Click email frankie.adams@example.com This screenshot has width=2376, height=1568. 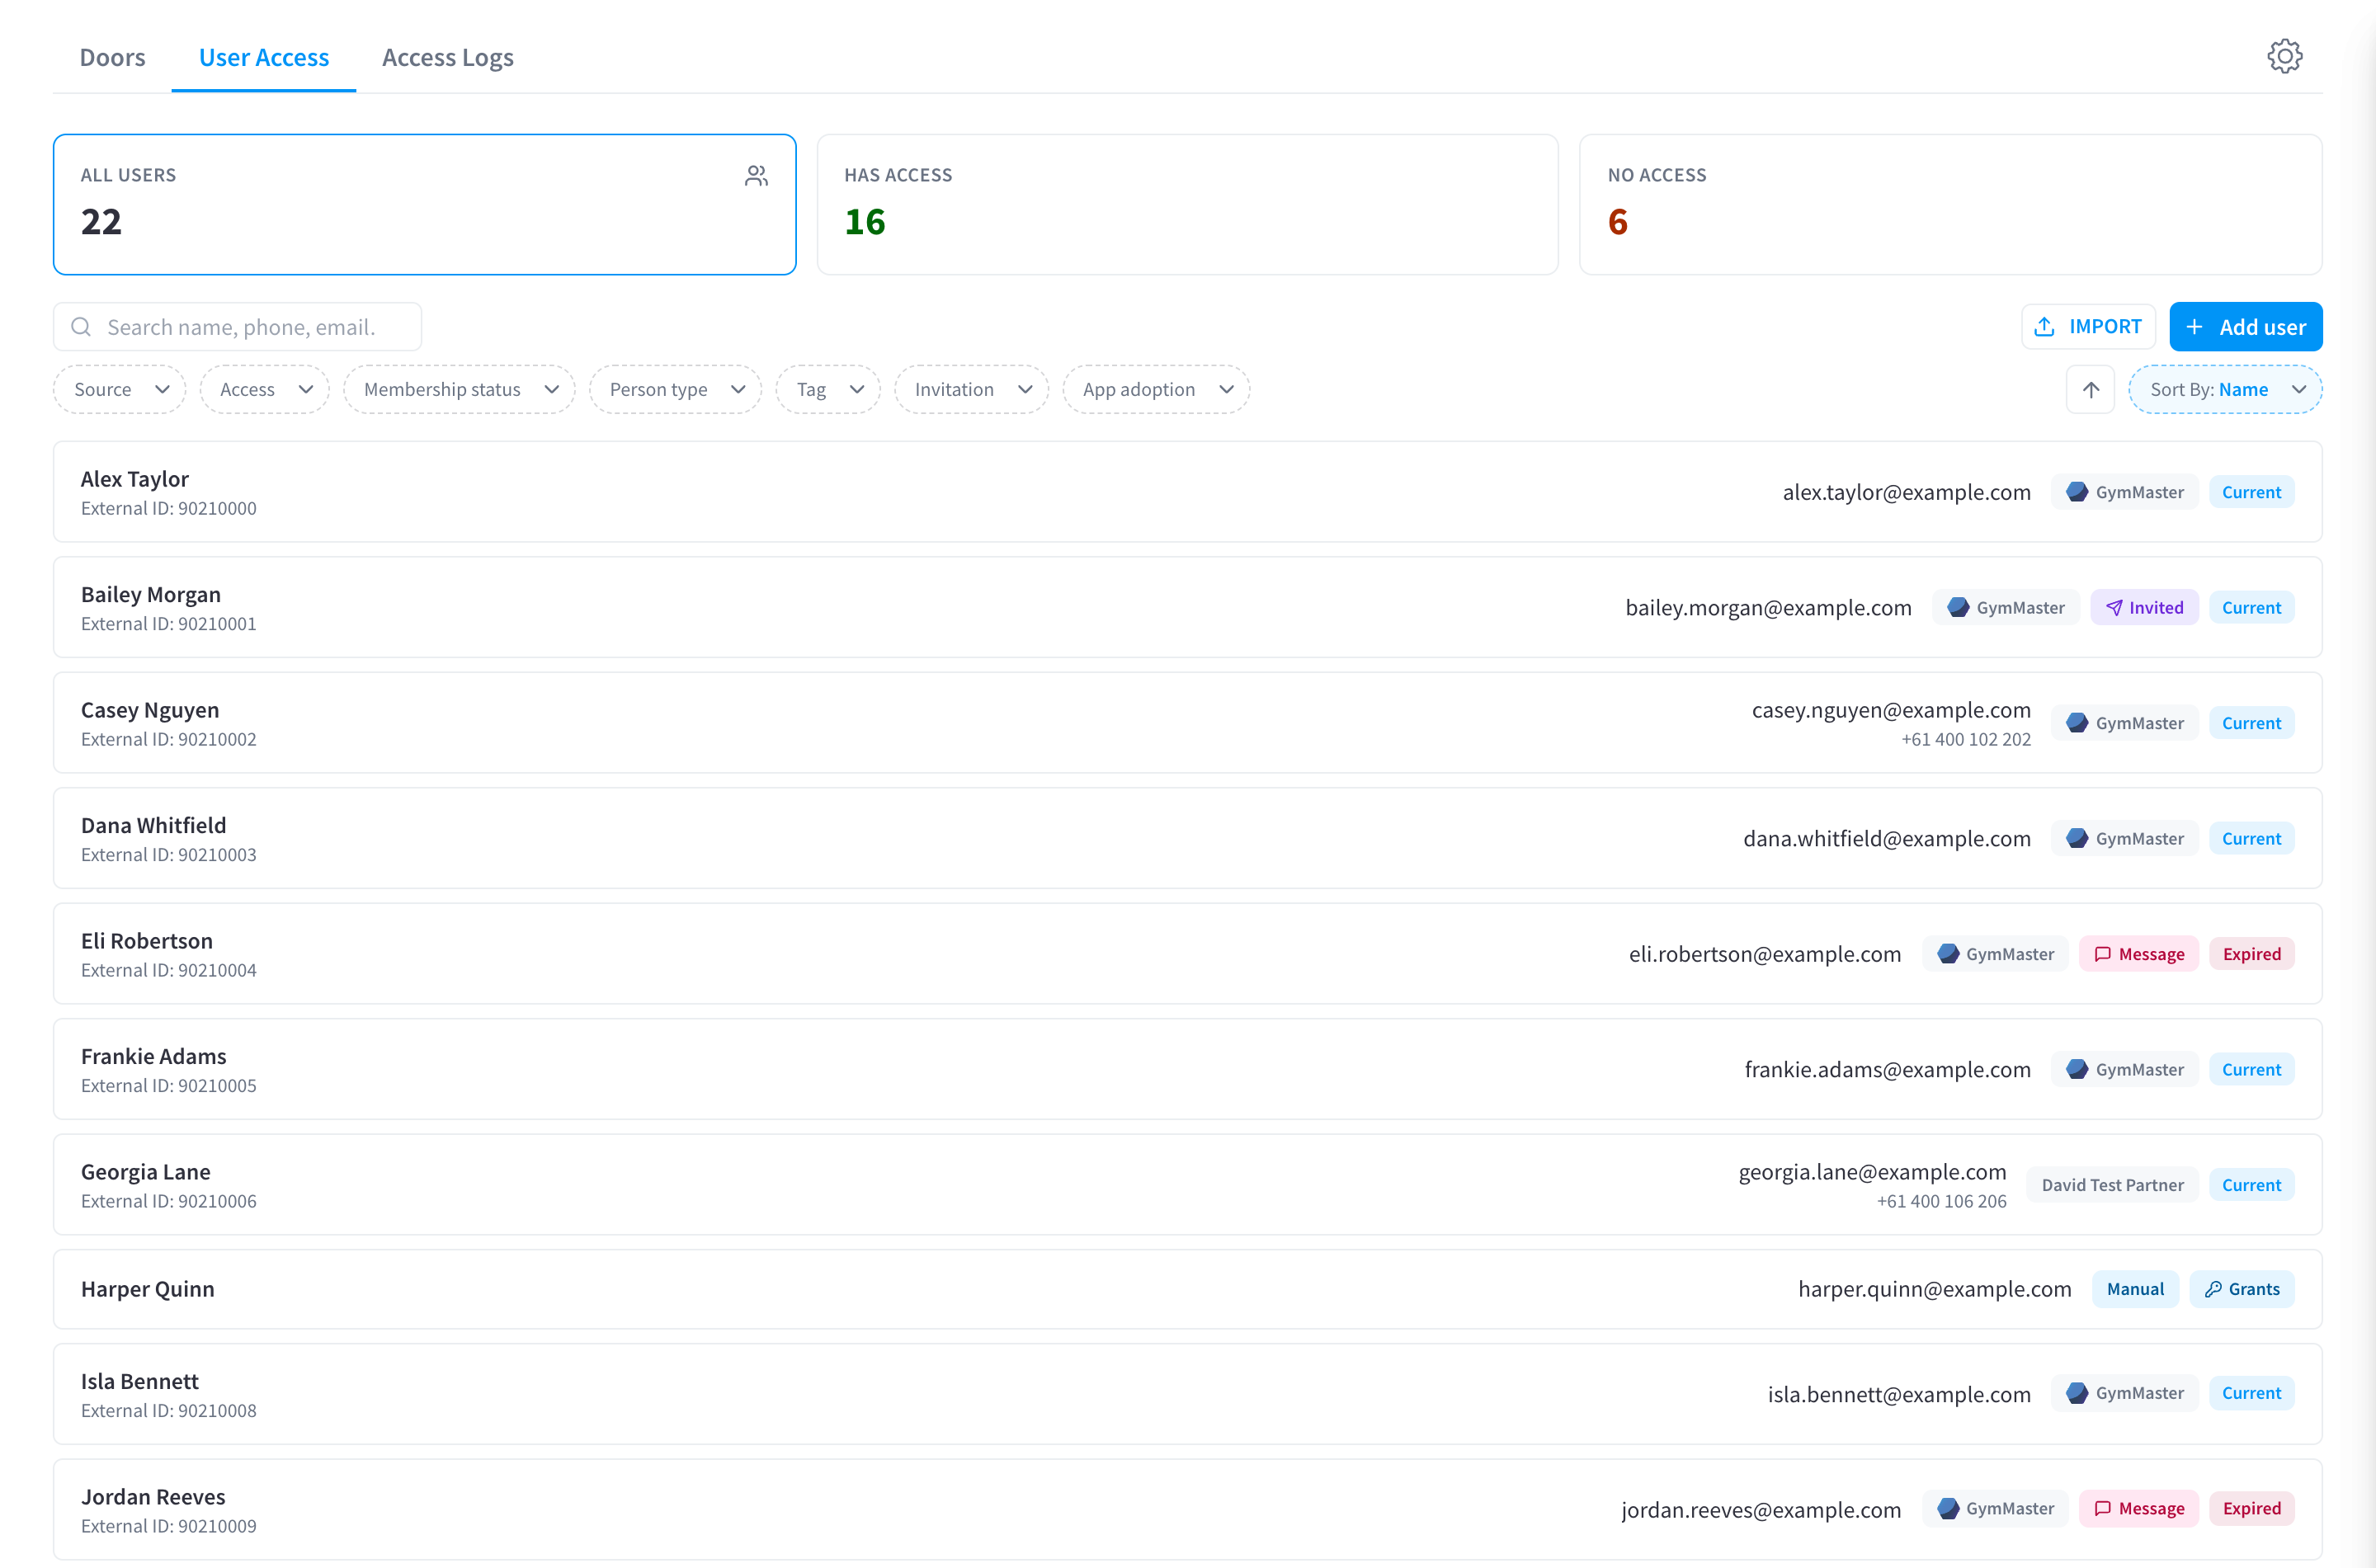[1887, 1069]
